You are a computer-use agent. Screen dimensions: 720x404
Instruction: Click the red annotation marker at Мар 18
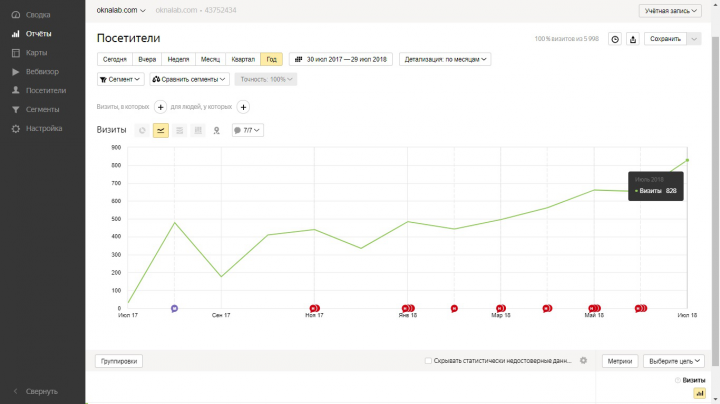pyautogui.click(x=501, y=309)
